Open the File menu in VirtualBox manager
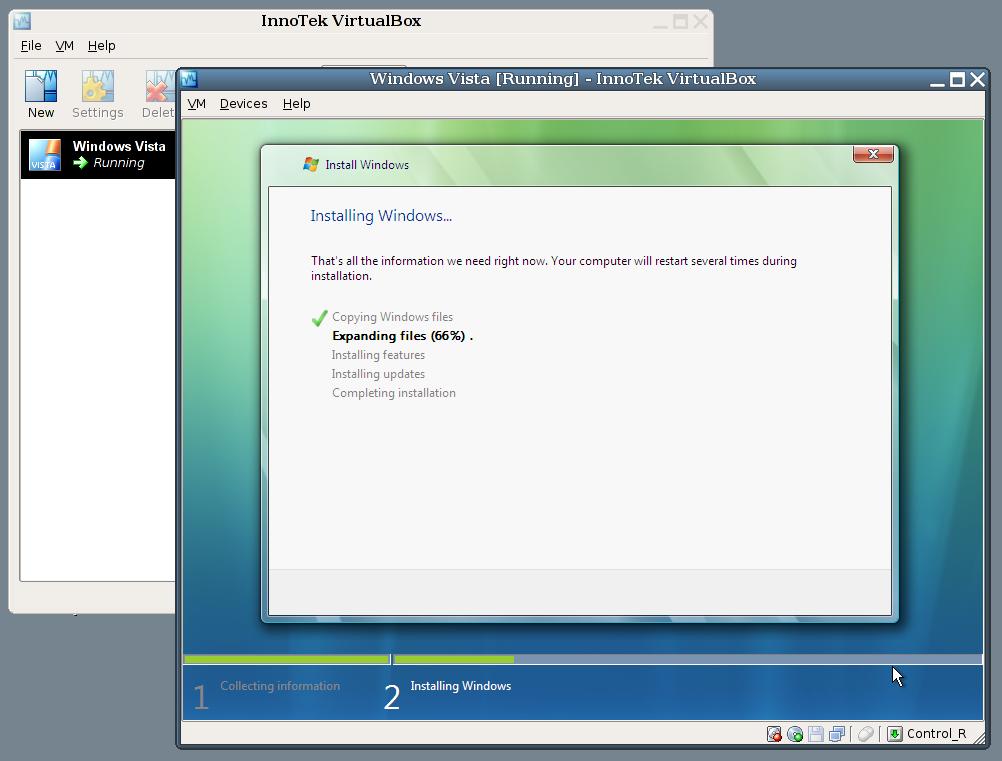 pos(31,45)
